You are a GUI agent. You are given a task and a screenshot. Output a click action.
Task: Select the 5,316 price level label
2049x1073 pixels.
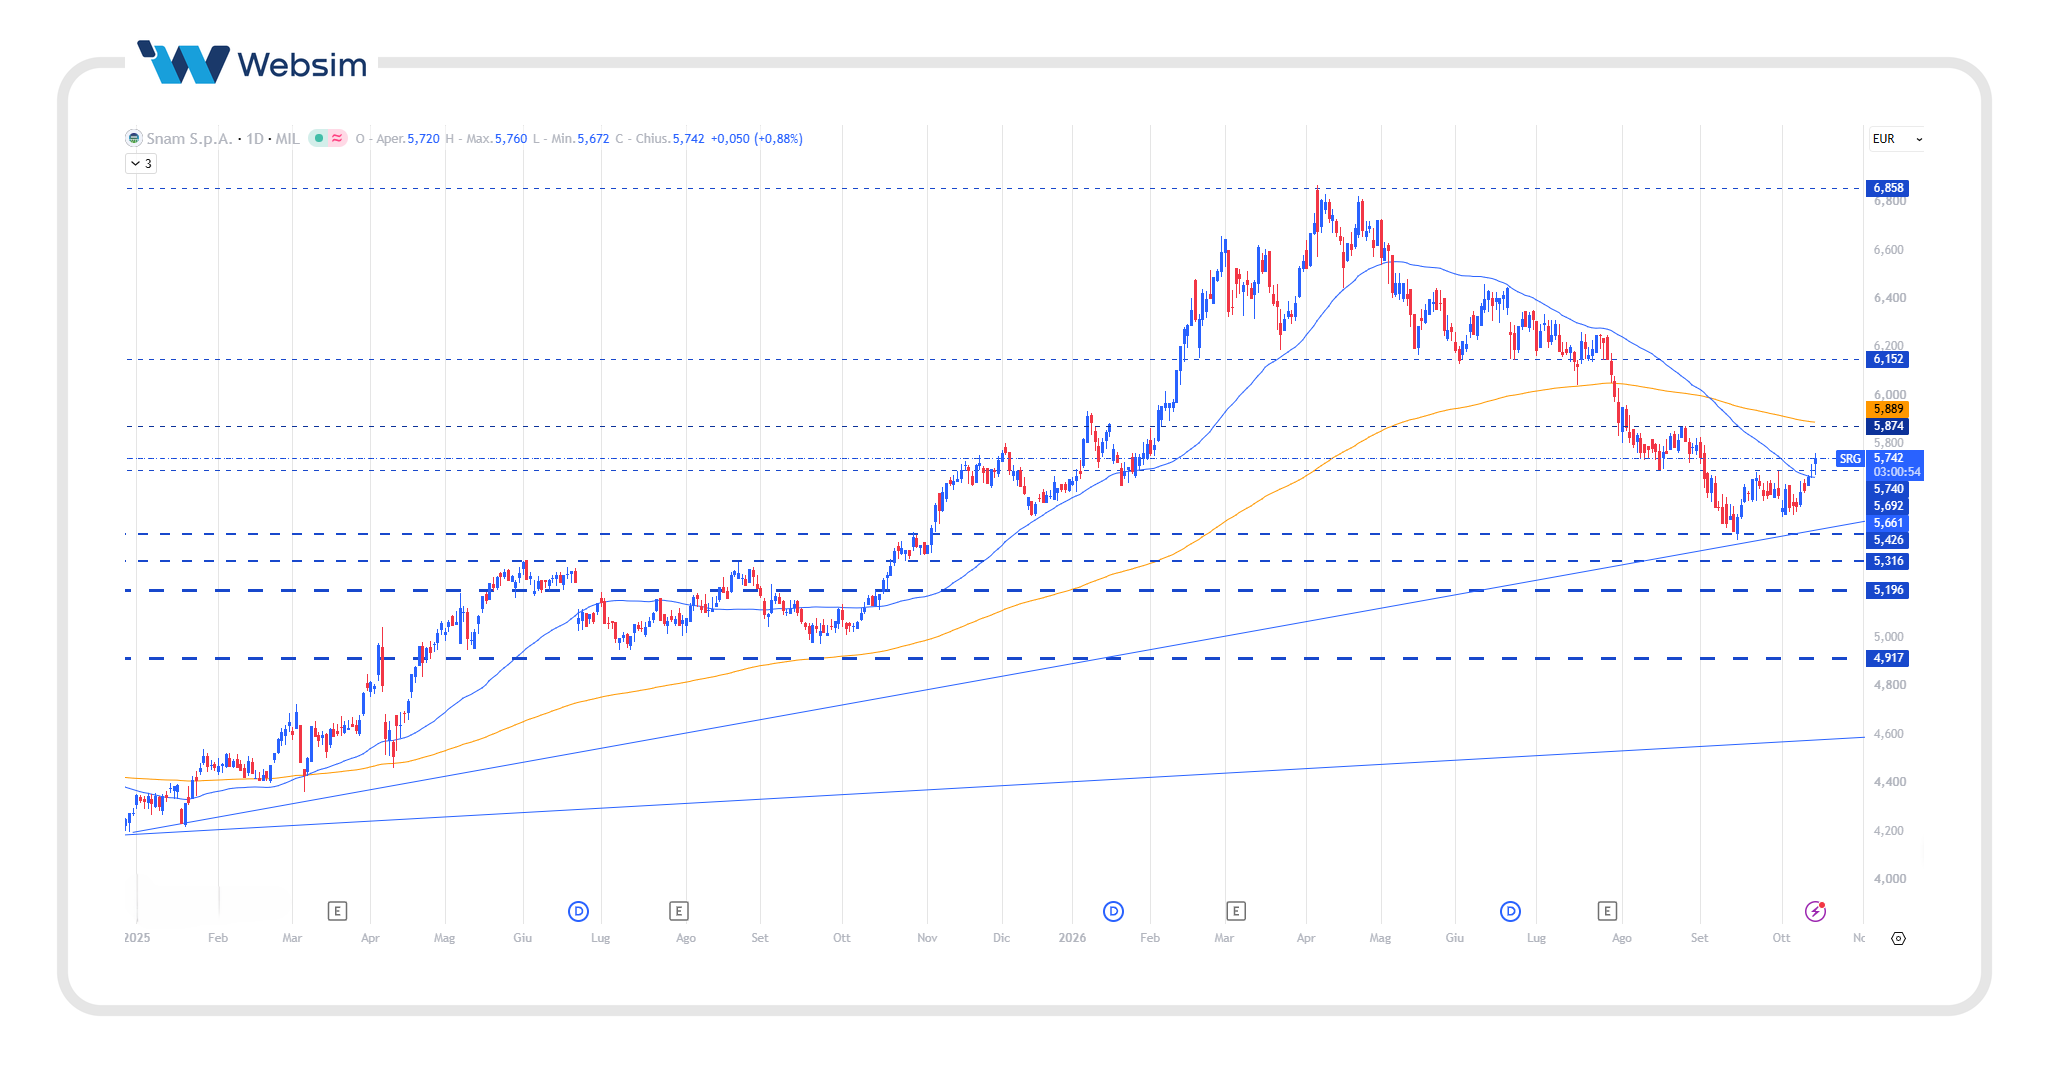point(1888,561)
